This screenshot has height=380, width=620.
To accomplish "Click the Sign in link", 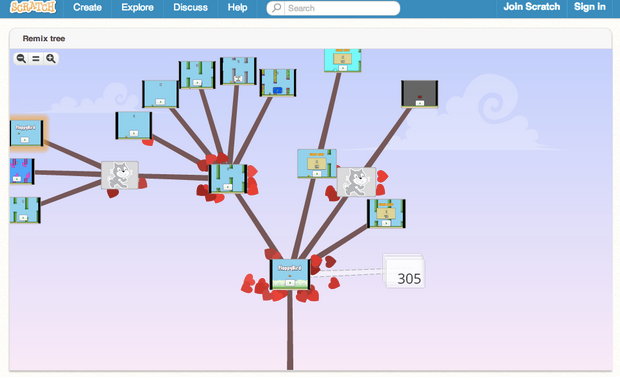I will click(x=590, y=7).
